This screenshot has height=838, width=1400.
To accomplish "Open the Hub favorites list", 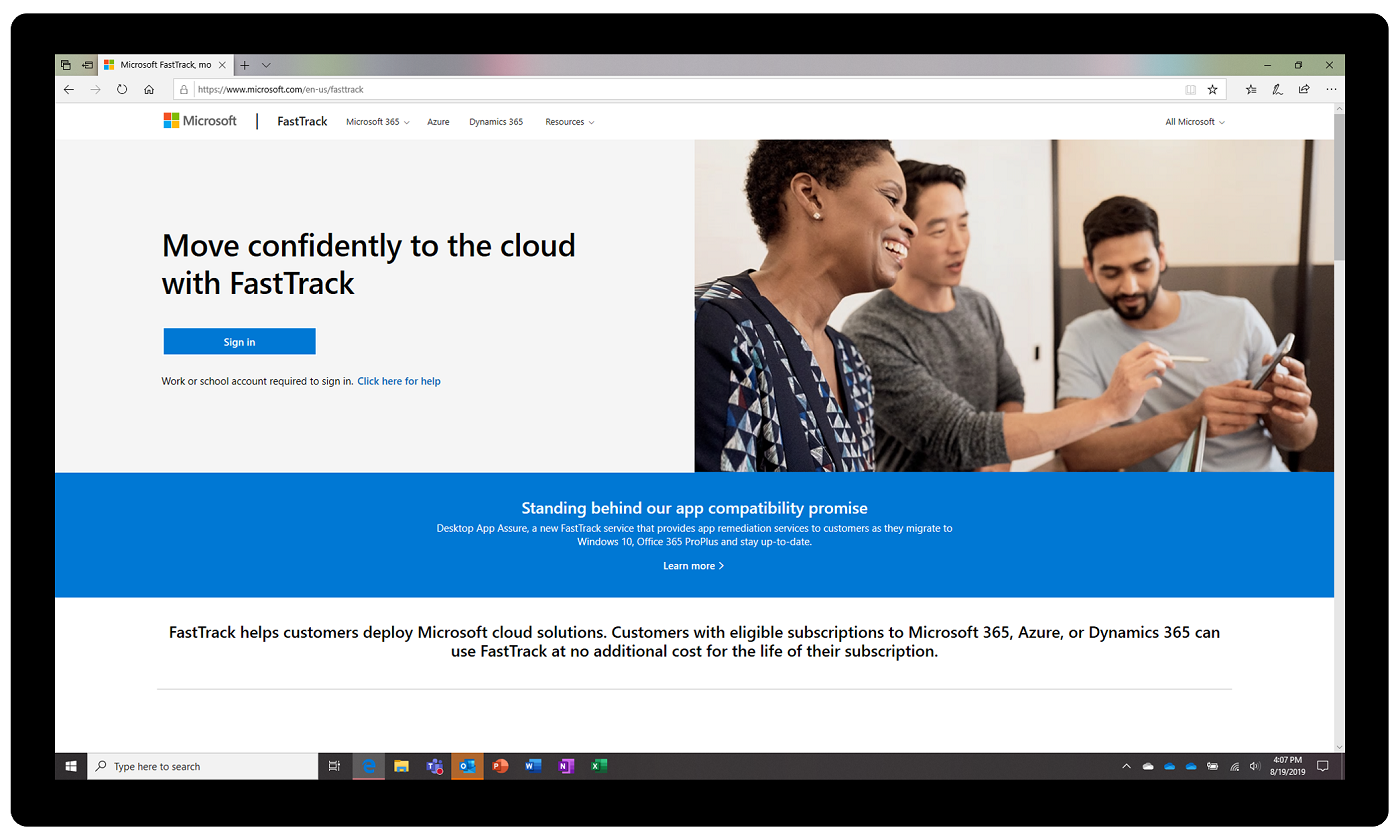I will pos(1250,89).
